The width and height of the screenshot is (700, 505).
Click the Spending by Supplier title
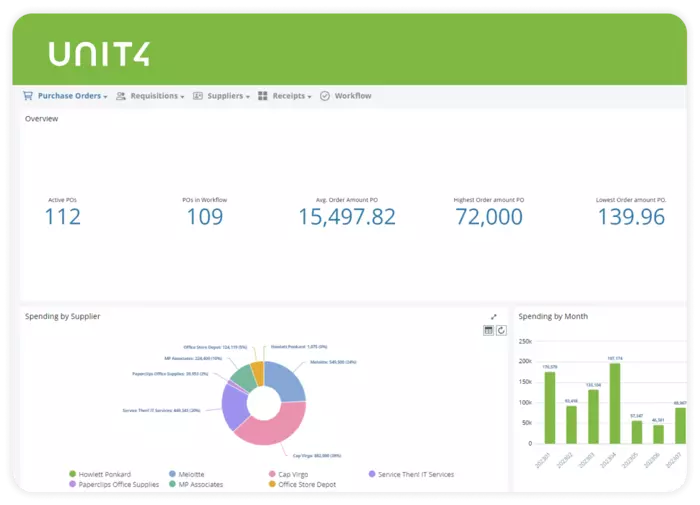62,316
